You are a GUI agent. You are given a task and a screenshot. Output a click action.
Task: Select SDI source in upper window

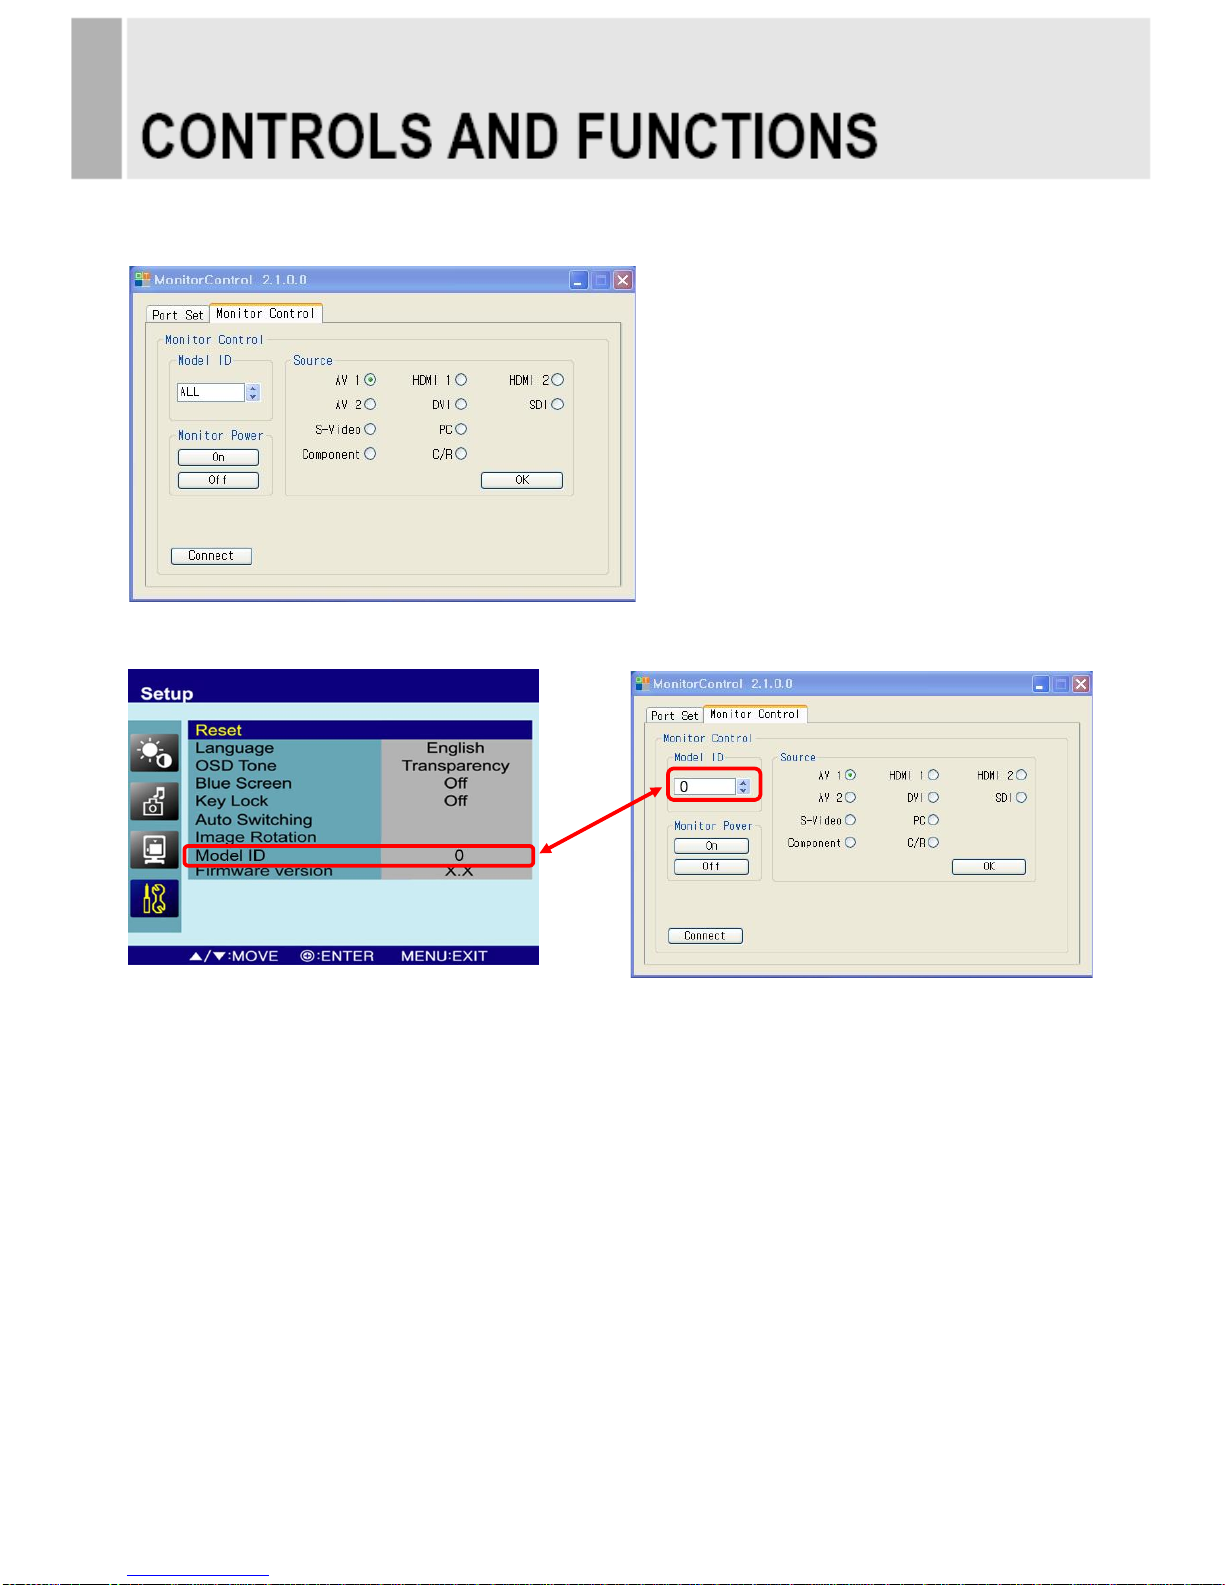point(558,404)
